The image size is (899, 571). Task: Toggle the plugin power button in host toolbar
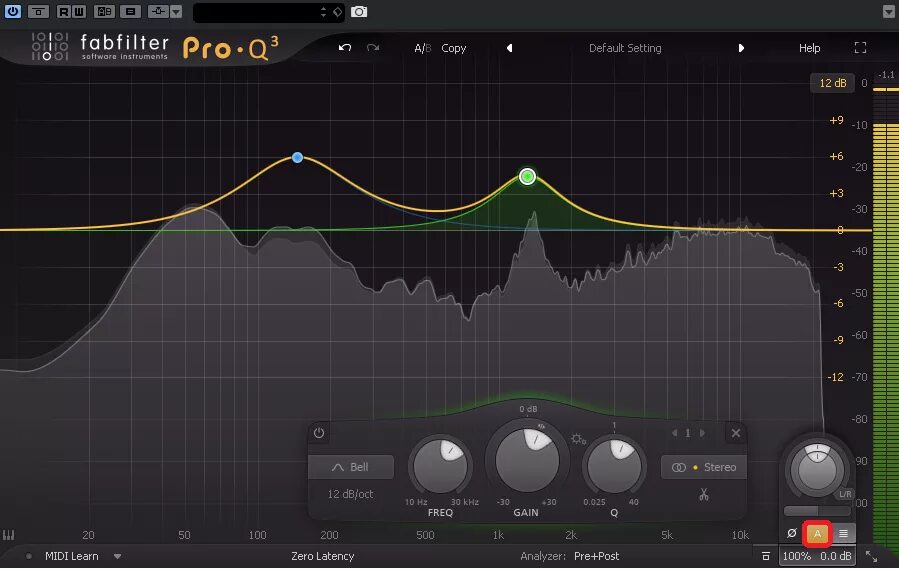point(13,11)
